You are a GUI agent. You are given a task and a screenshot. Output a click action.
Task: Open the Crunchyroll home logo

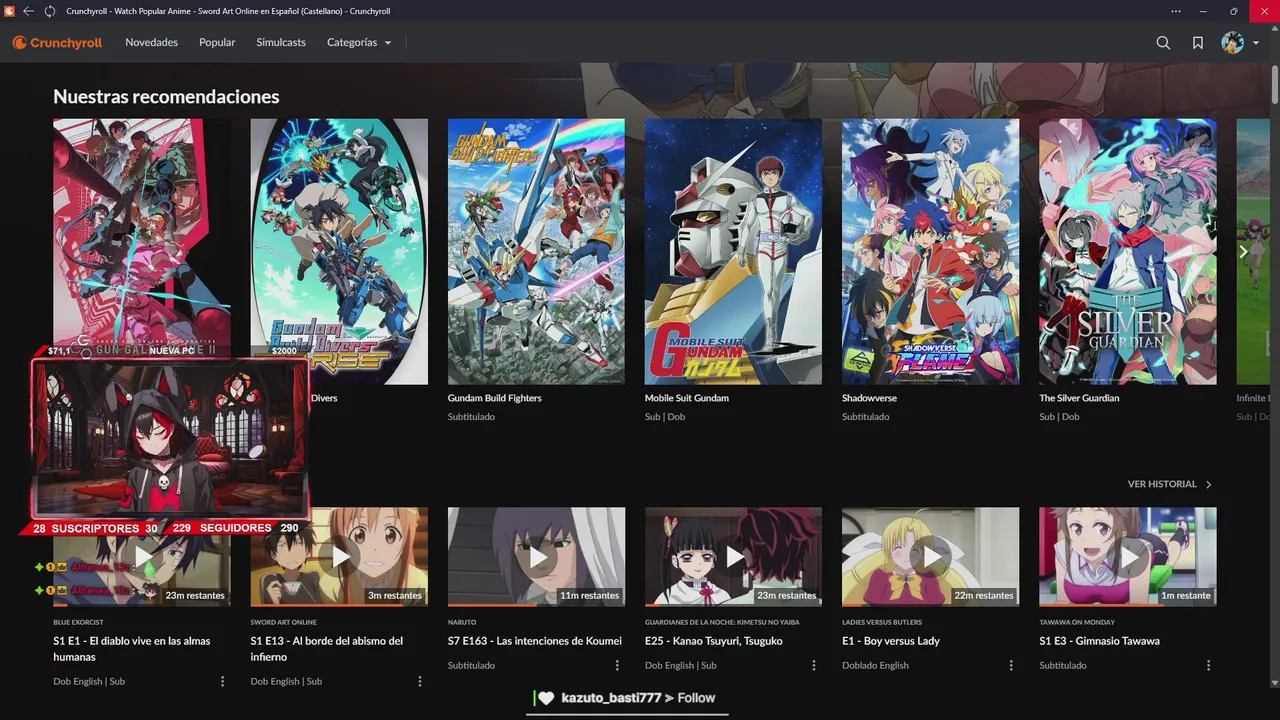pos(57,43)
